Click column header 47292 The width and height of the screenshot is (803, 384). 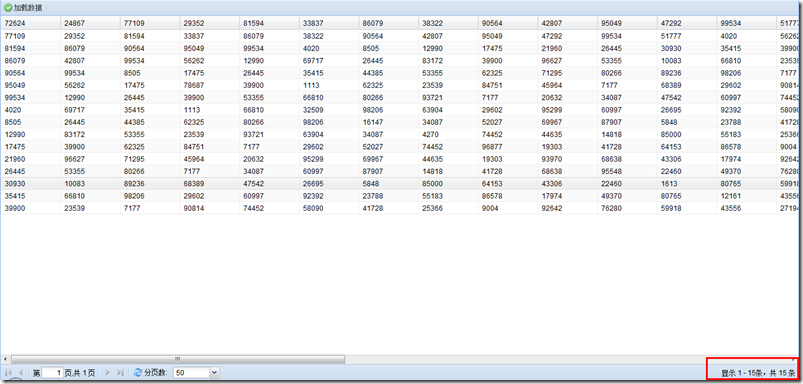click(687, 23)
